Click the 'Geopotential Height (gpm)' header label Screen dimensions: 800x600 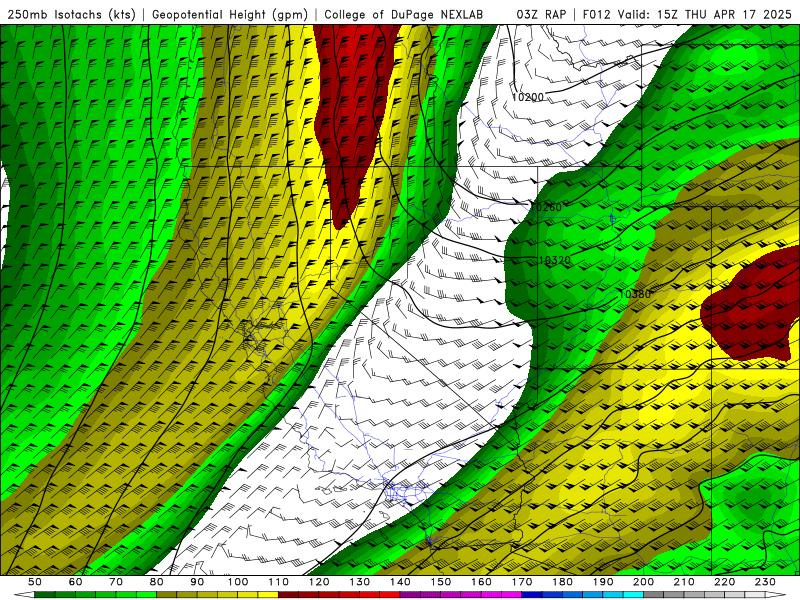click(x=230, y=14)
